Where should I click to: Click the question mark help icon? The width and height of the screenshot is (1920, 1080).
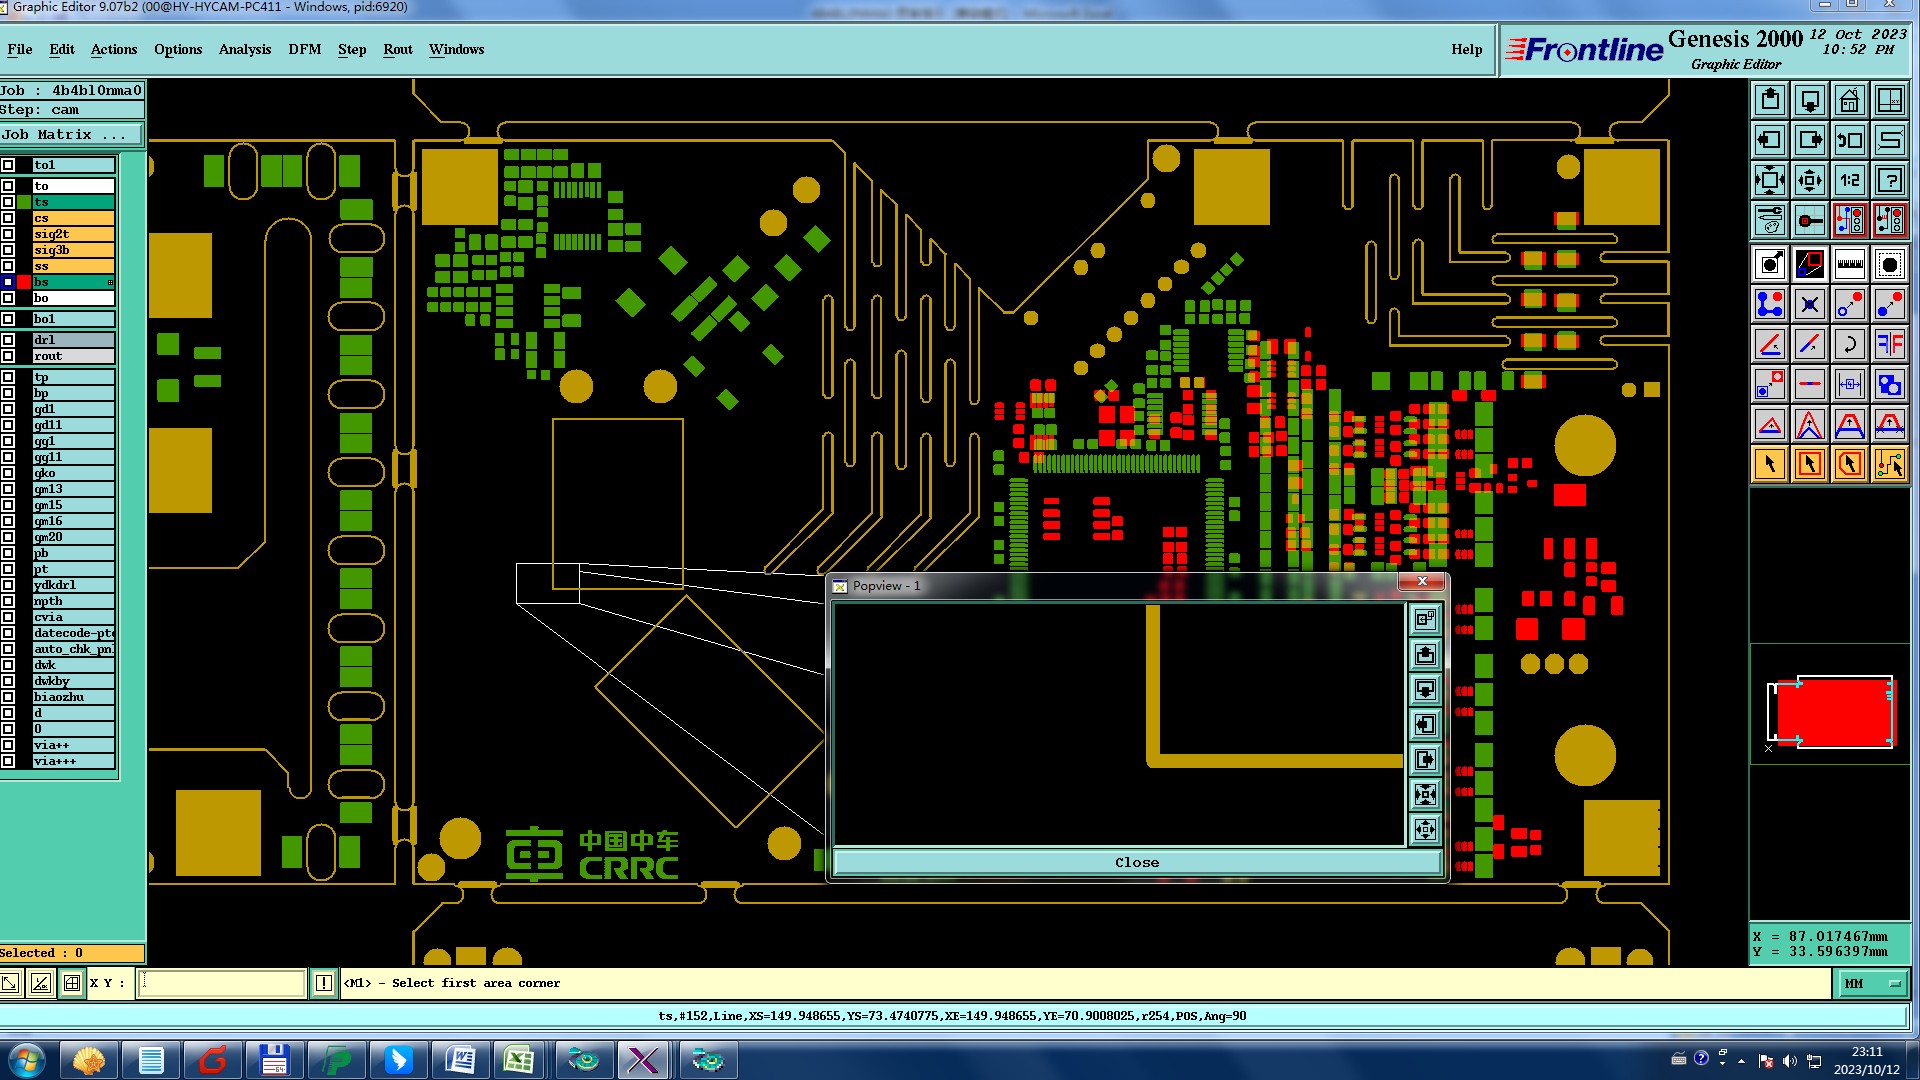pos(1889,180)
